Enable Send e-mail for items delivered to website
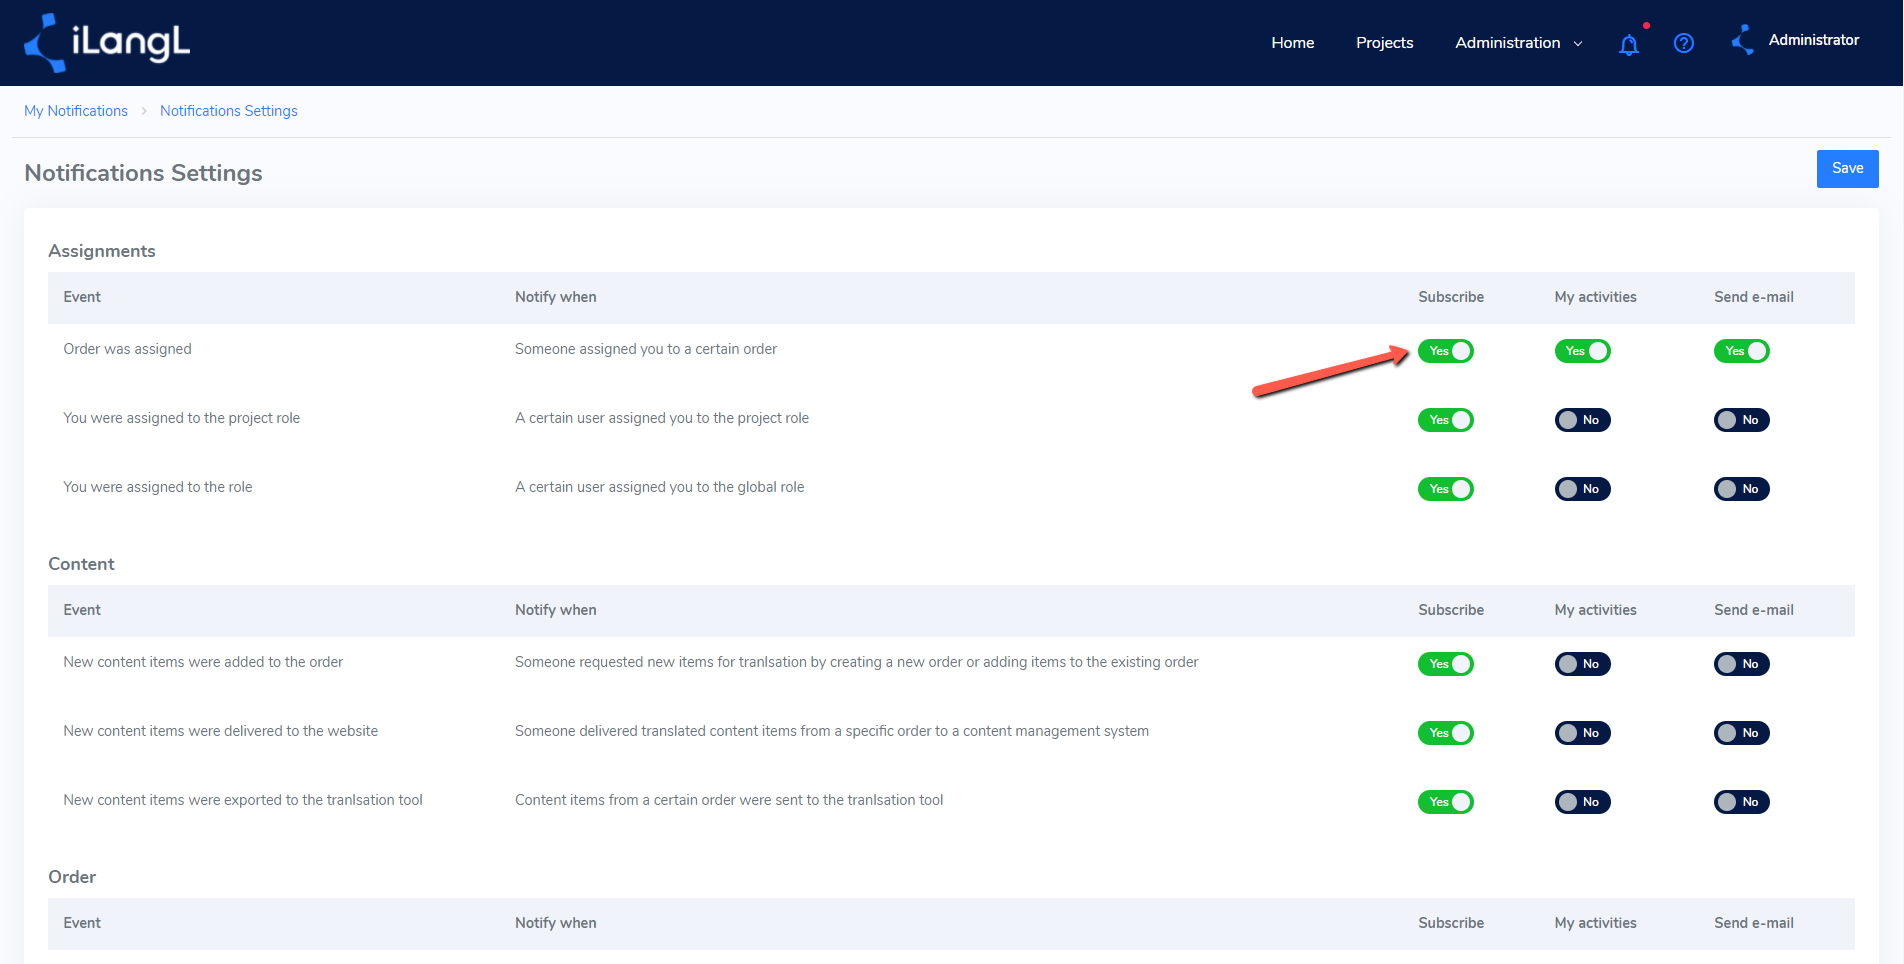This screenshot has width=1904, height=964. tap(1741, 733)
